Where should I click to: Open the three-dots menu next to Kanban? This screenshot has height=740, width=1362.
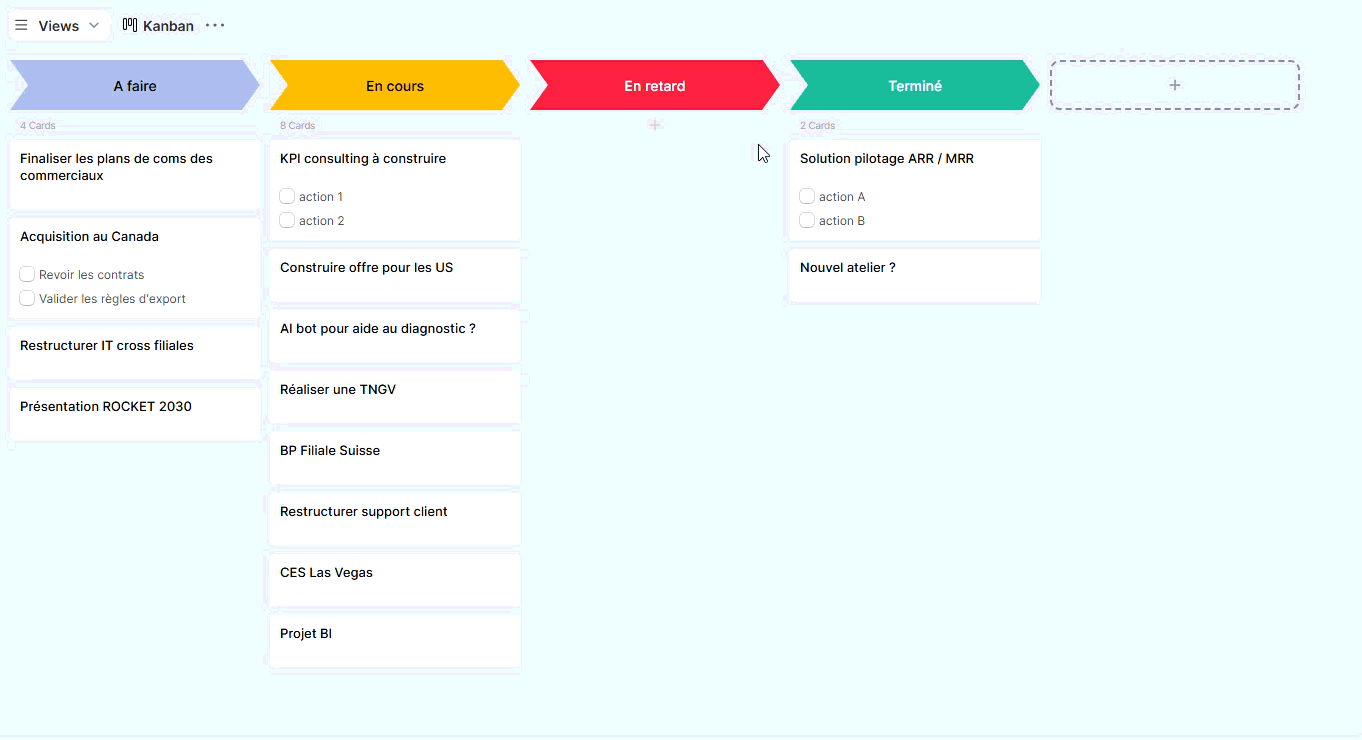point(215,25)
